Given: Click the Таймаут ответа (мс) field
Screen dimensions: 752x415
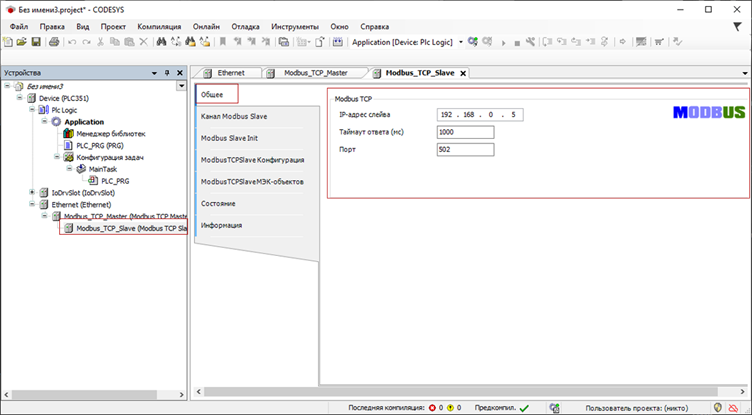Looking at the screenshot, I should point(465,132).
